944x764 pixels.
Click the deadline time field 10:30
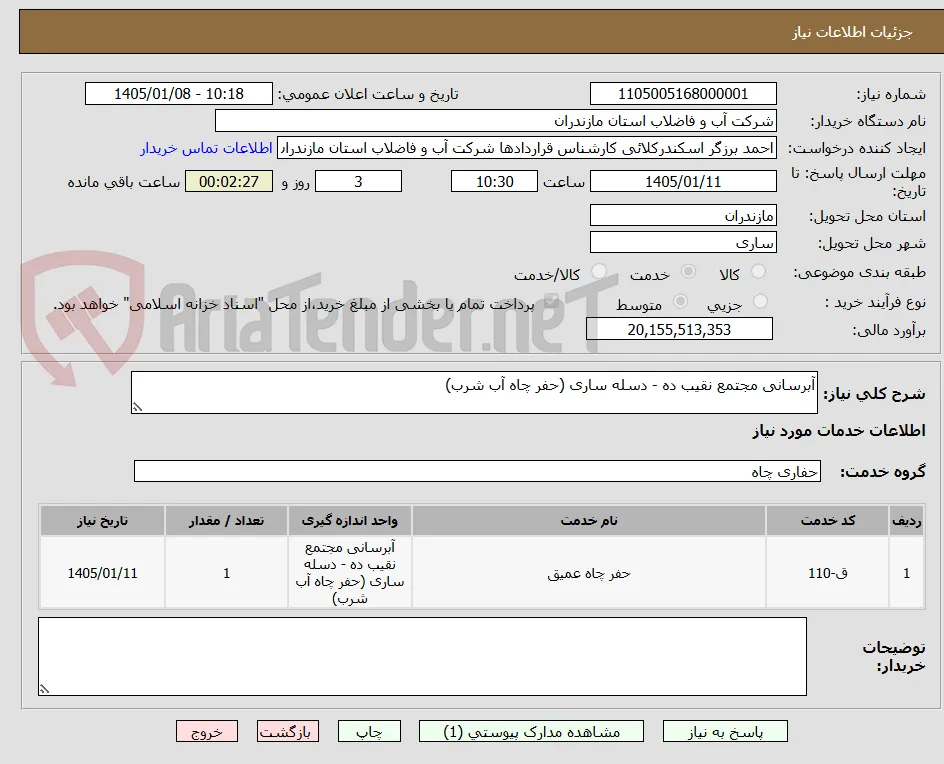click(x=494, y=181)
